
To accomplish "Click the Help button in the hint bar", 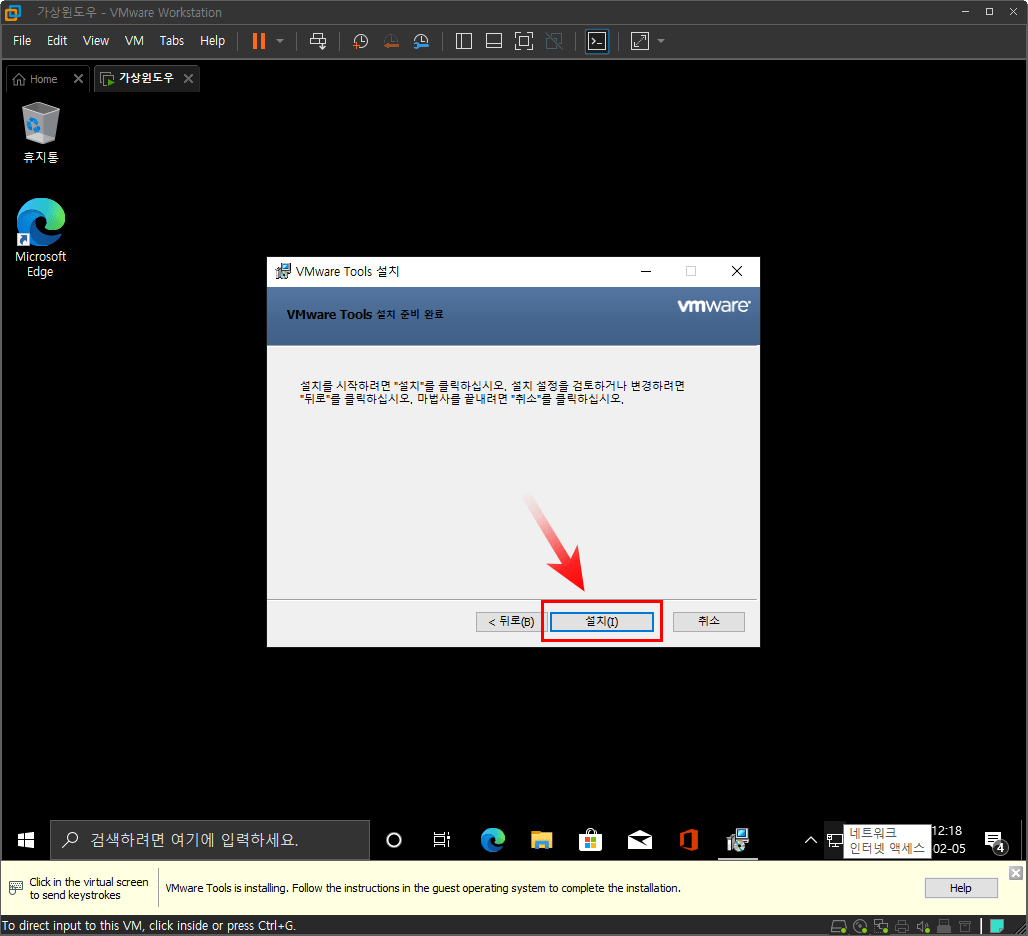I will tap(960, 888).
